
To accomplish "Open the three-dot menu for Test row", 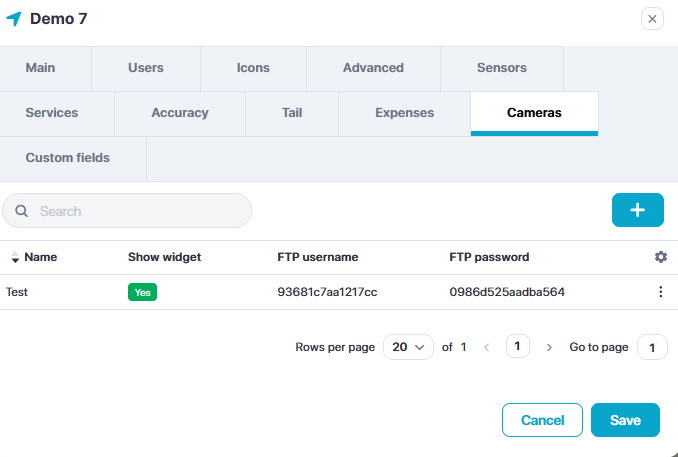I will click(660, 292).
